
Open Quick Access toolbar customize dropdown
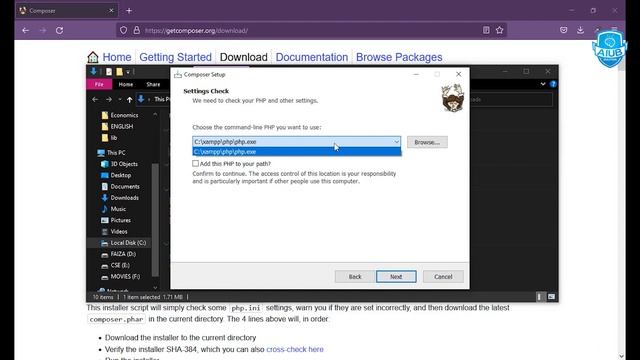128,72
